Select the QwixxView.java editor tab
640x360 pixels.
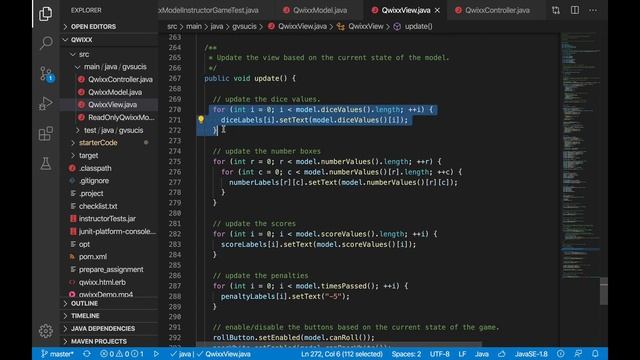click(405, 10)
